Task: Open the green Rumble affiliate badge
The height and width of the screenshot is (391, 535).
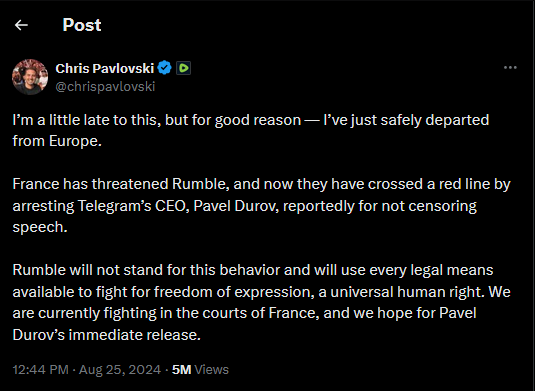Action: click(184, 68)
